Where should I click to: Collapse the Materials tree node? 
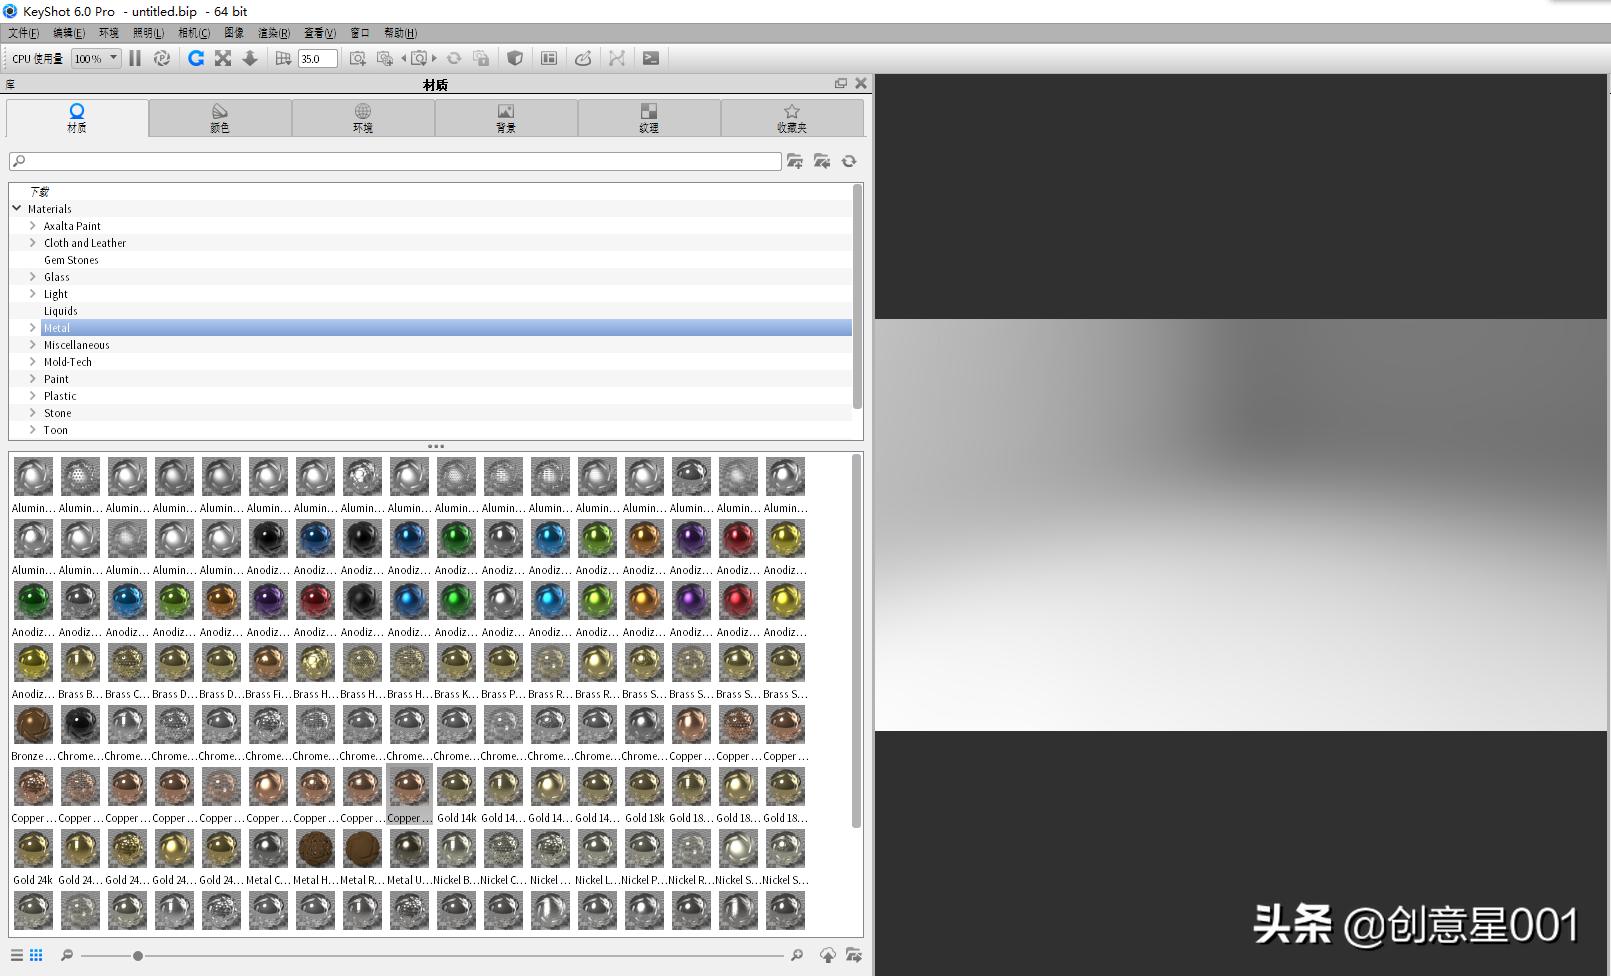tap(17, 208)
